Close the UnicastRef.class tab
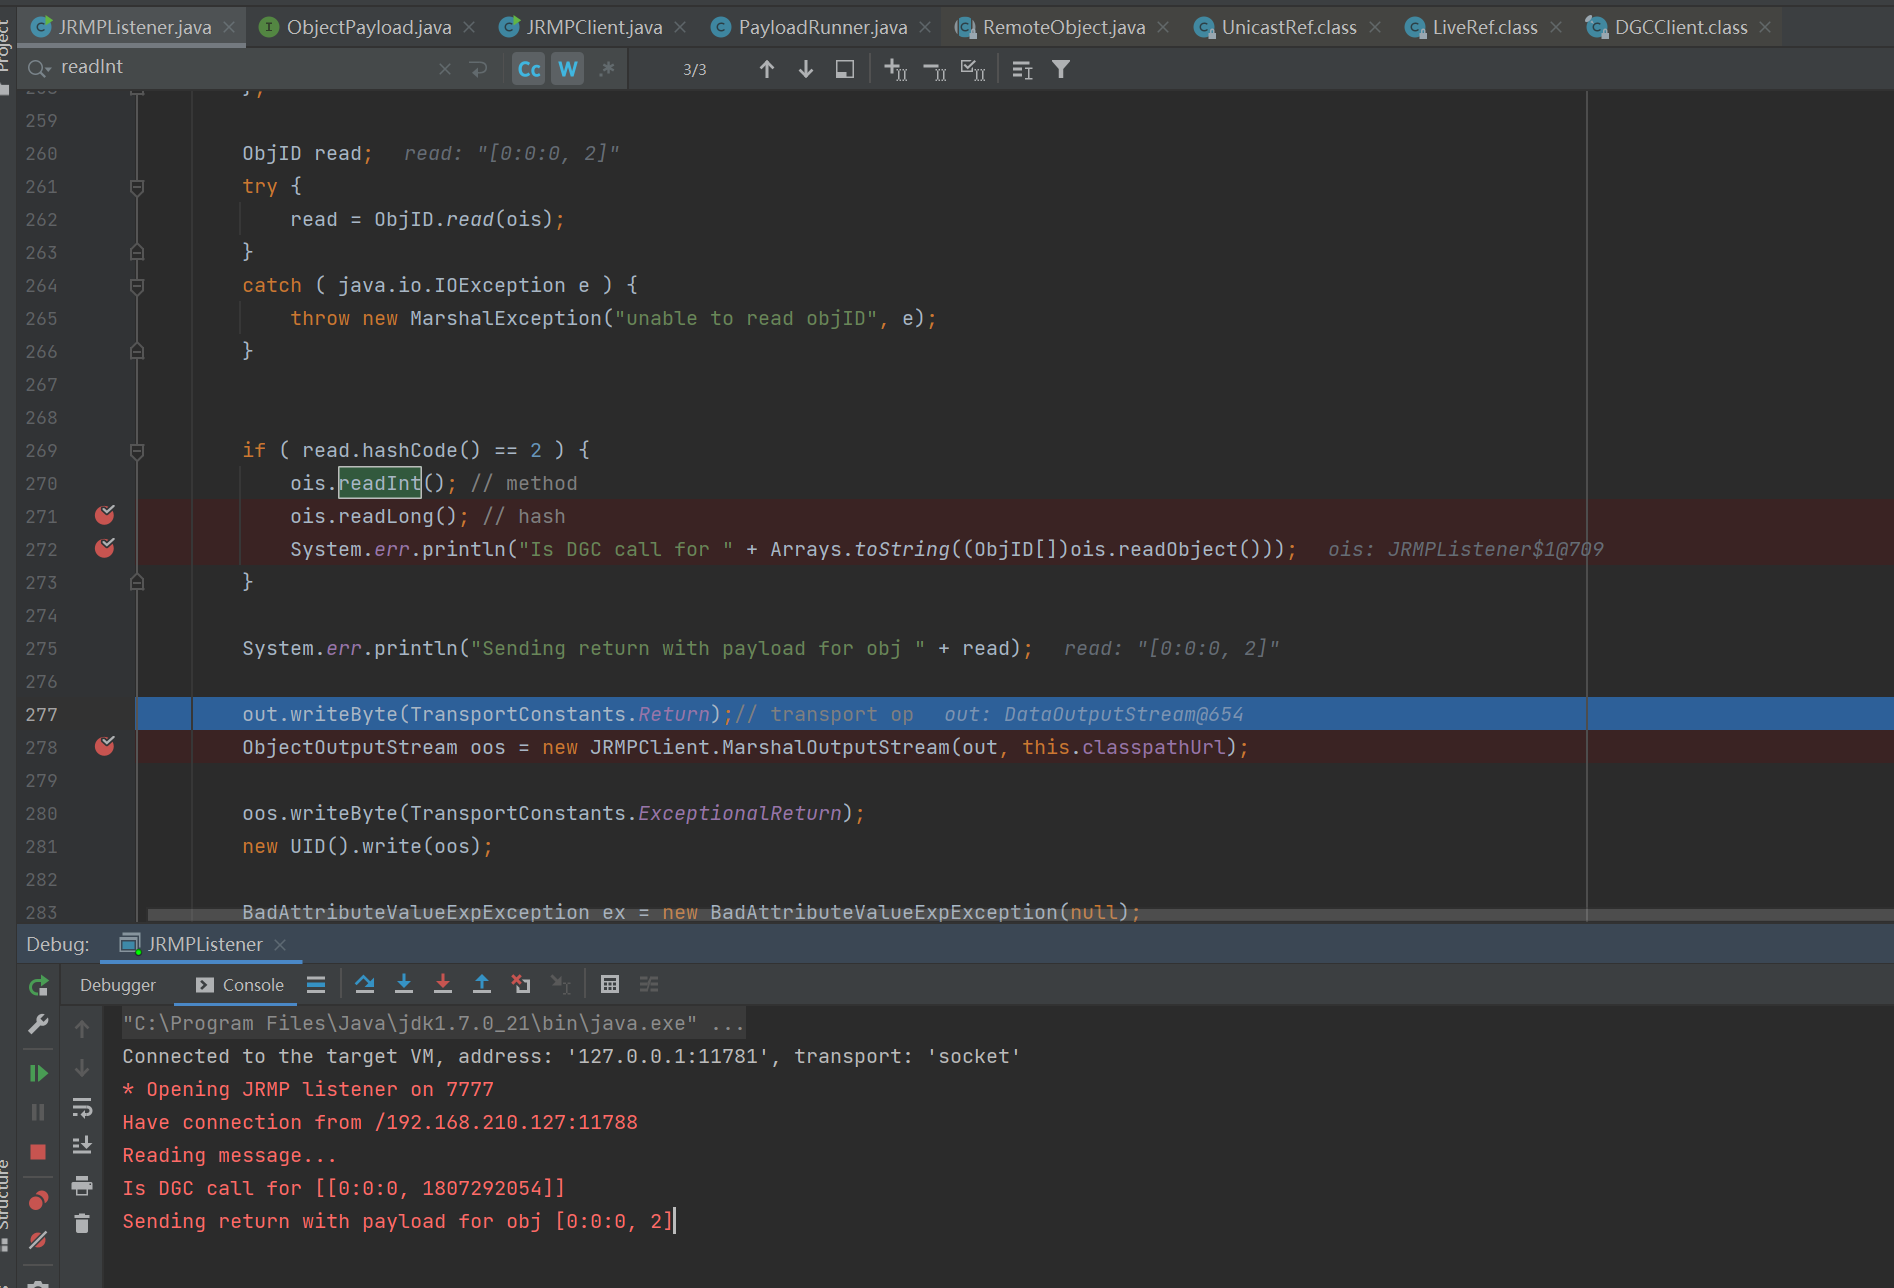 coord(1375,27)
